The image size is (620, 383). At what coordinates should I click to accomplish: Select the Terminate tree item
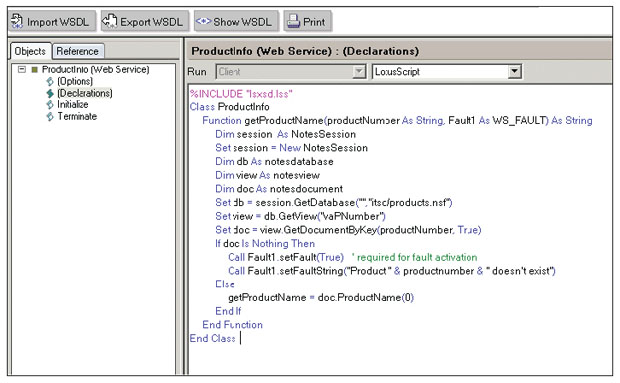[x=77, y=117]
